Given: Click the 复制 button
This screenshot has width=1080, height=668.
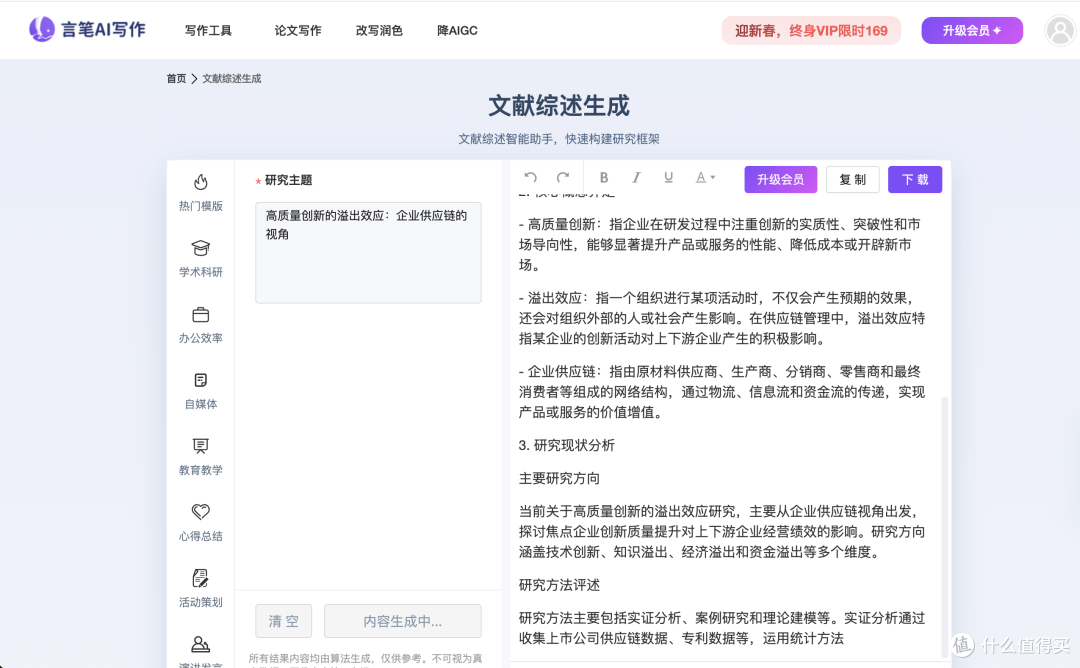Looking at the screenshot, I should (x=852, y=180).
